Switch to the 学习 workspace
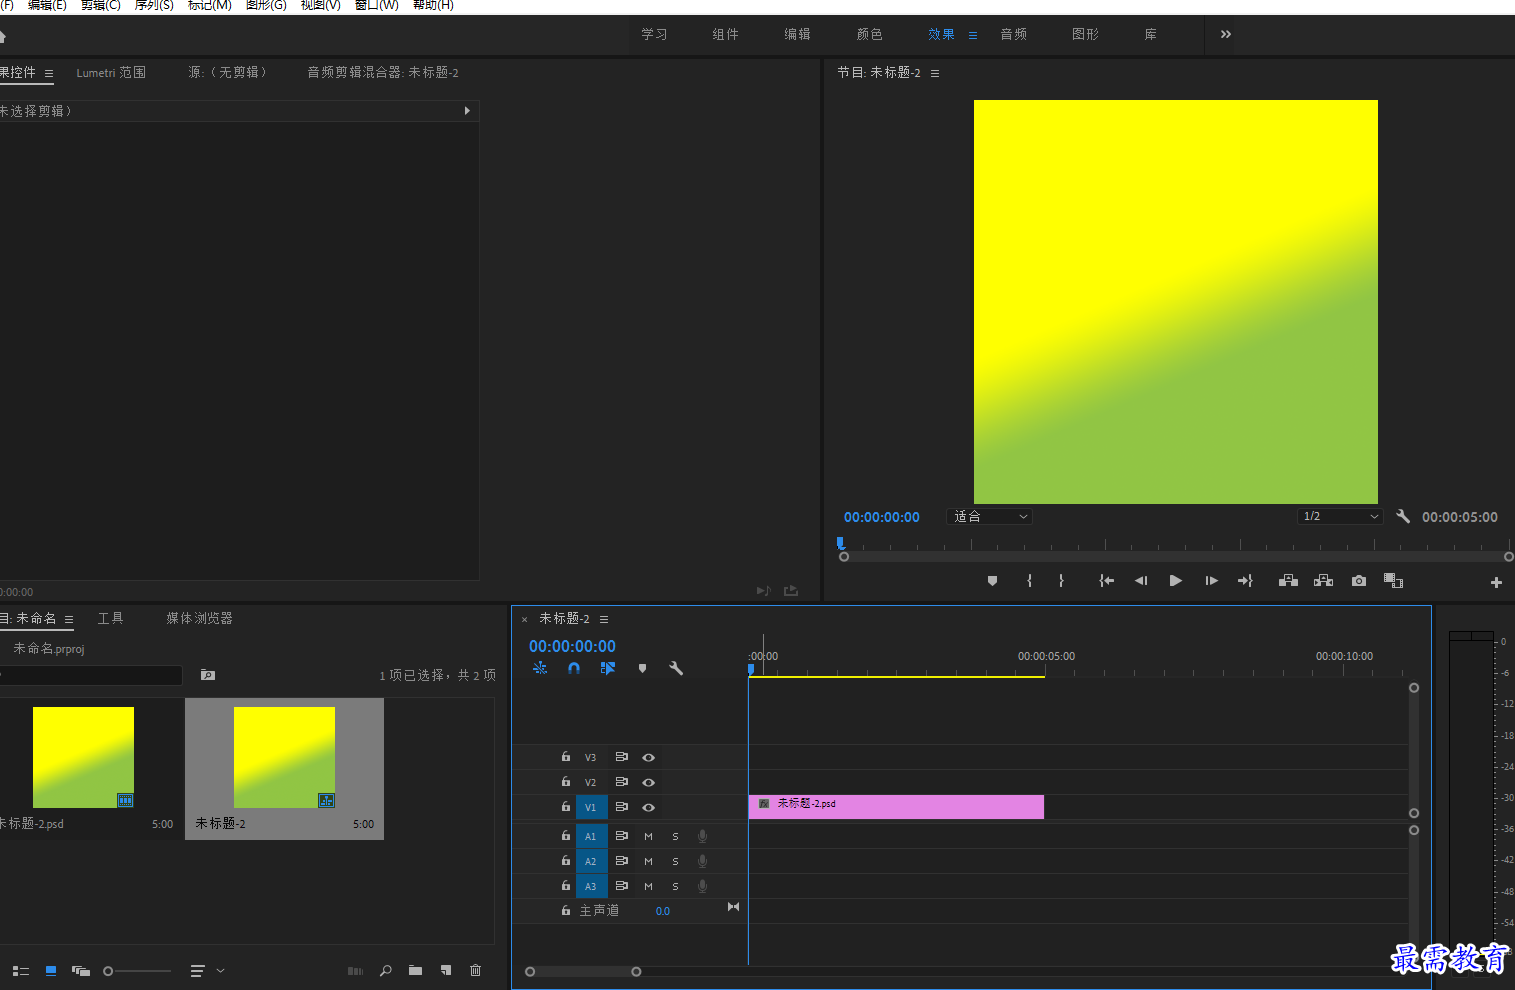Image resolution: width=1515 pixels, height=990 pixels. 654,34
